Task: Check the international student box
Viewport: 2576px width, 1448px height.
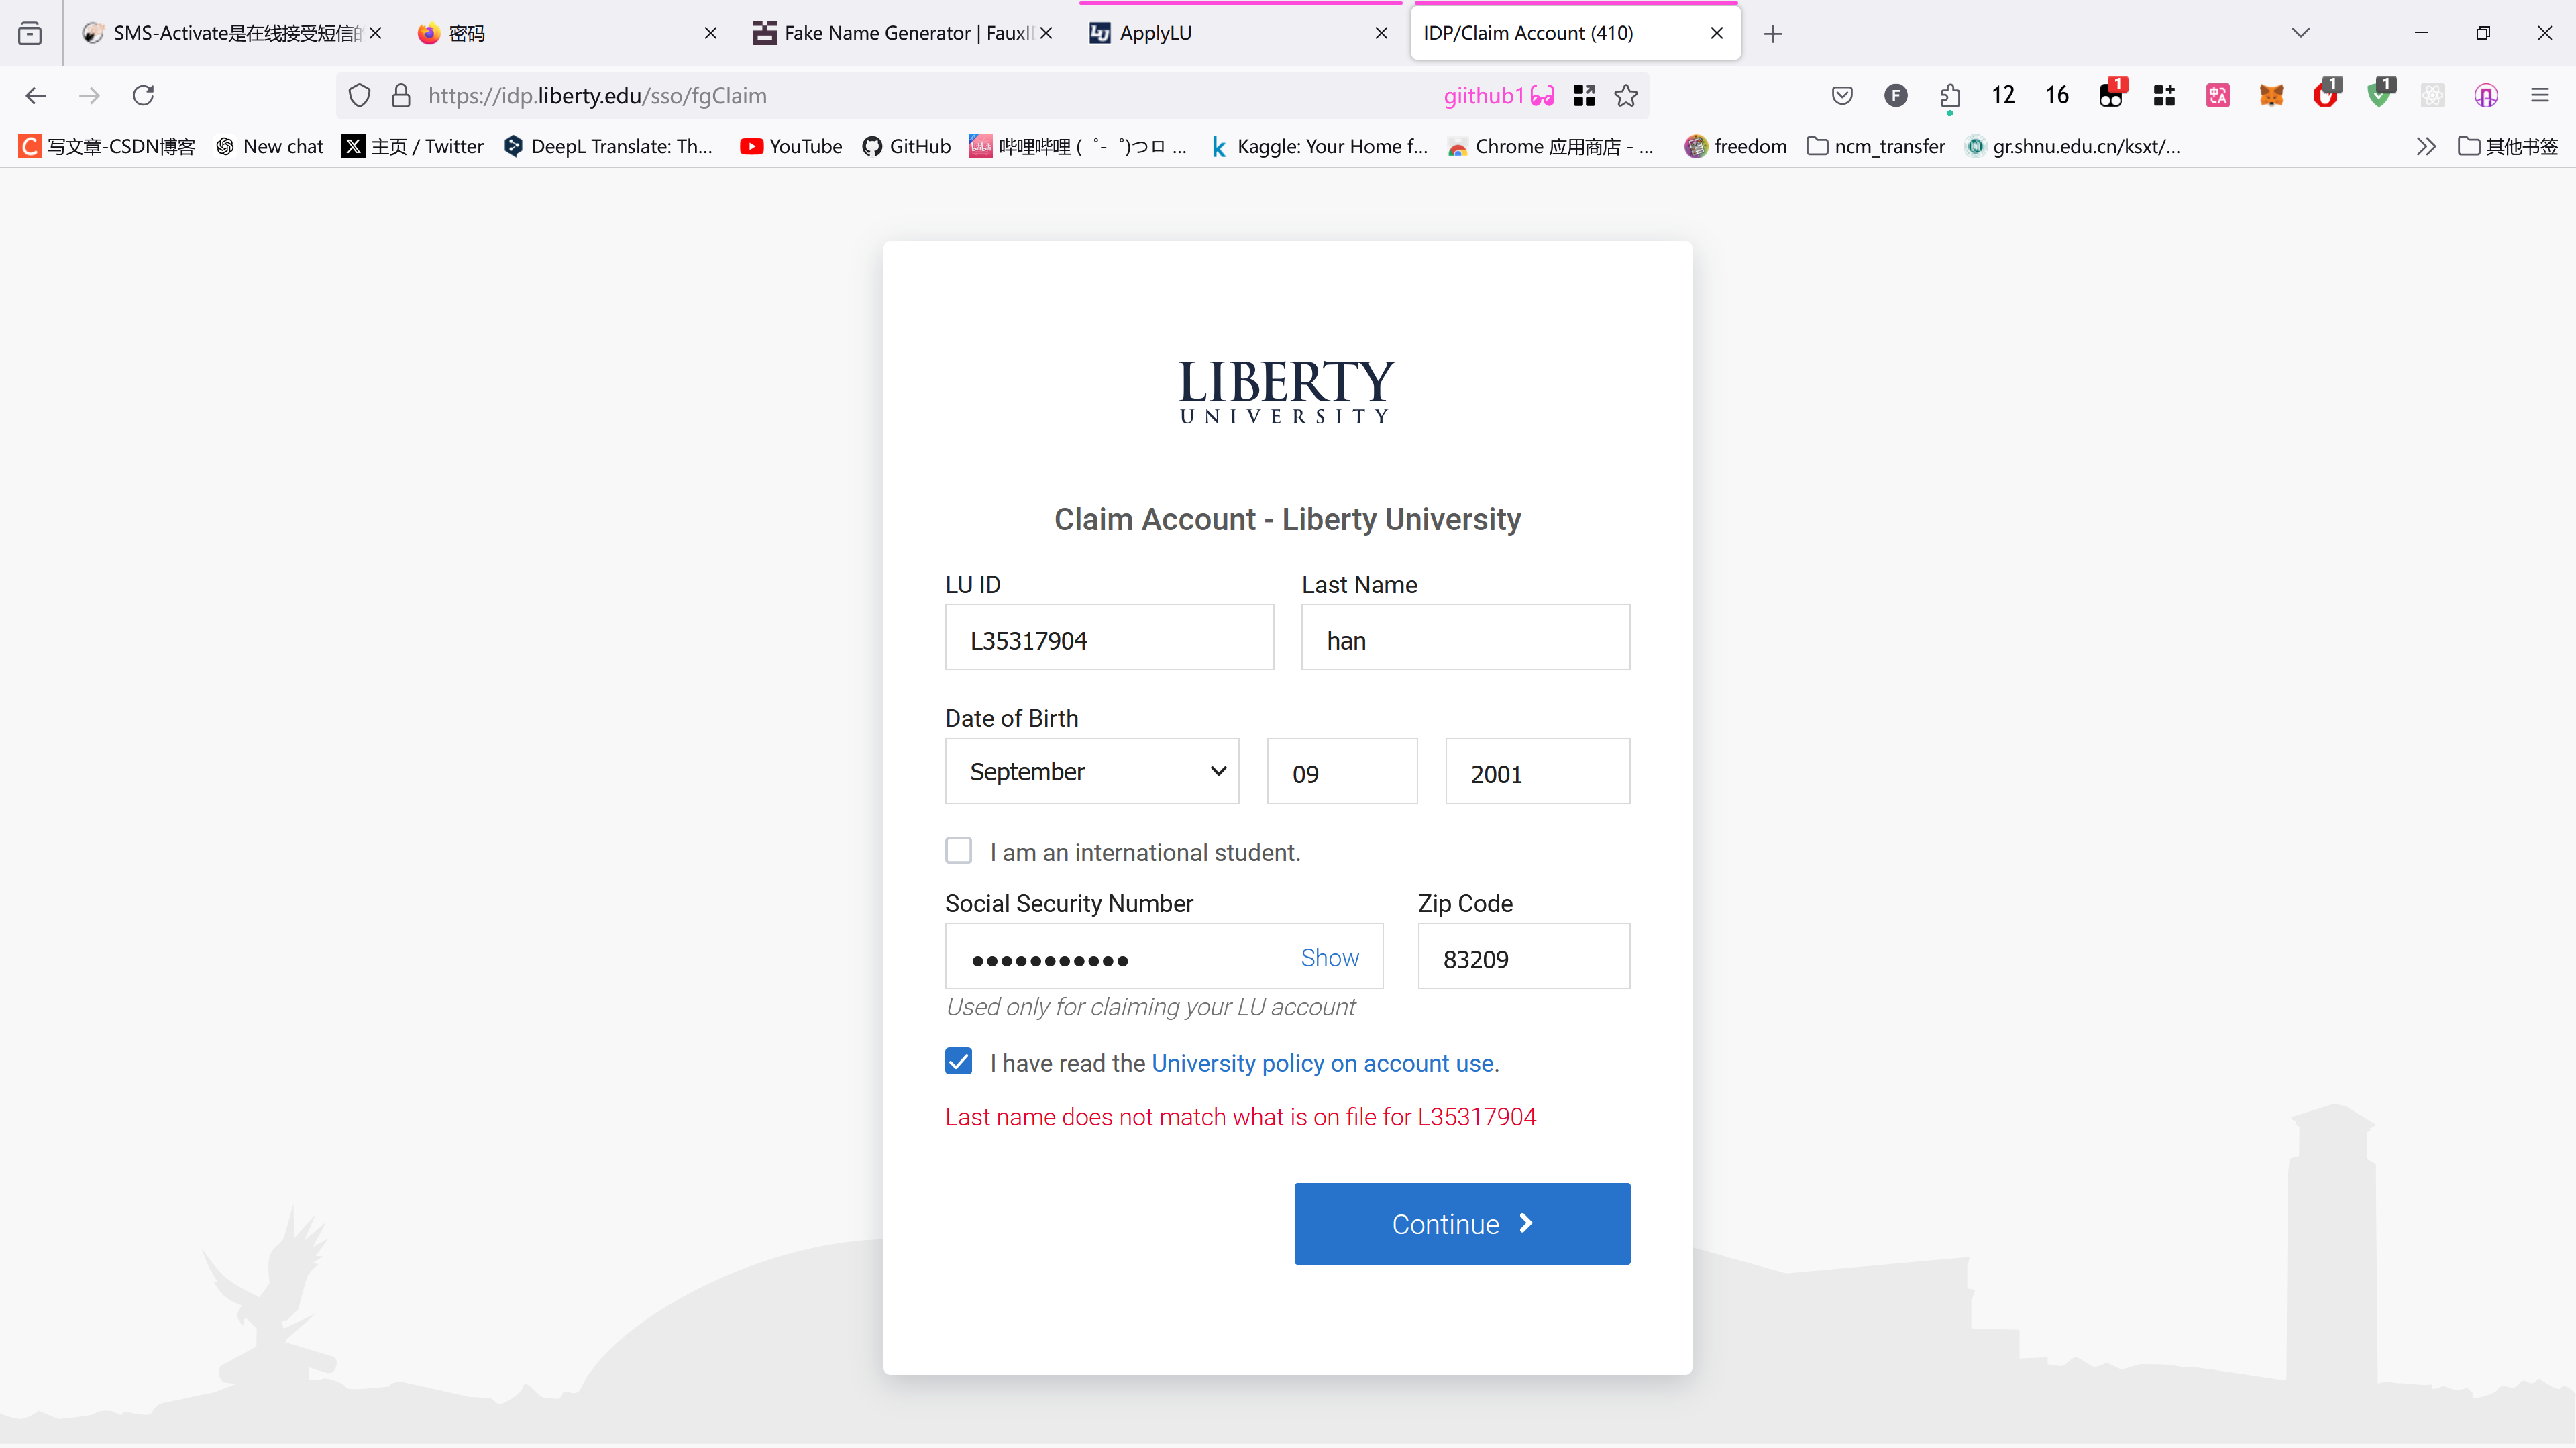Action: click(958, 850)
